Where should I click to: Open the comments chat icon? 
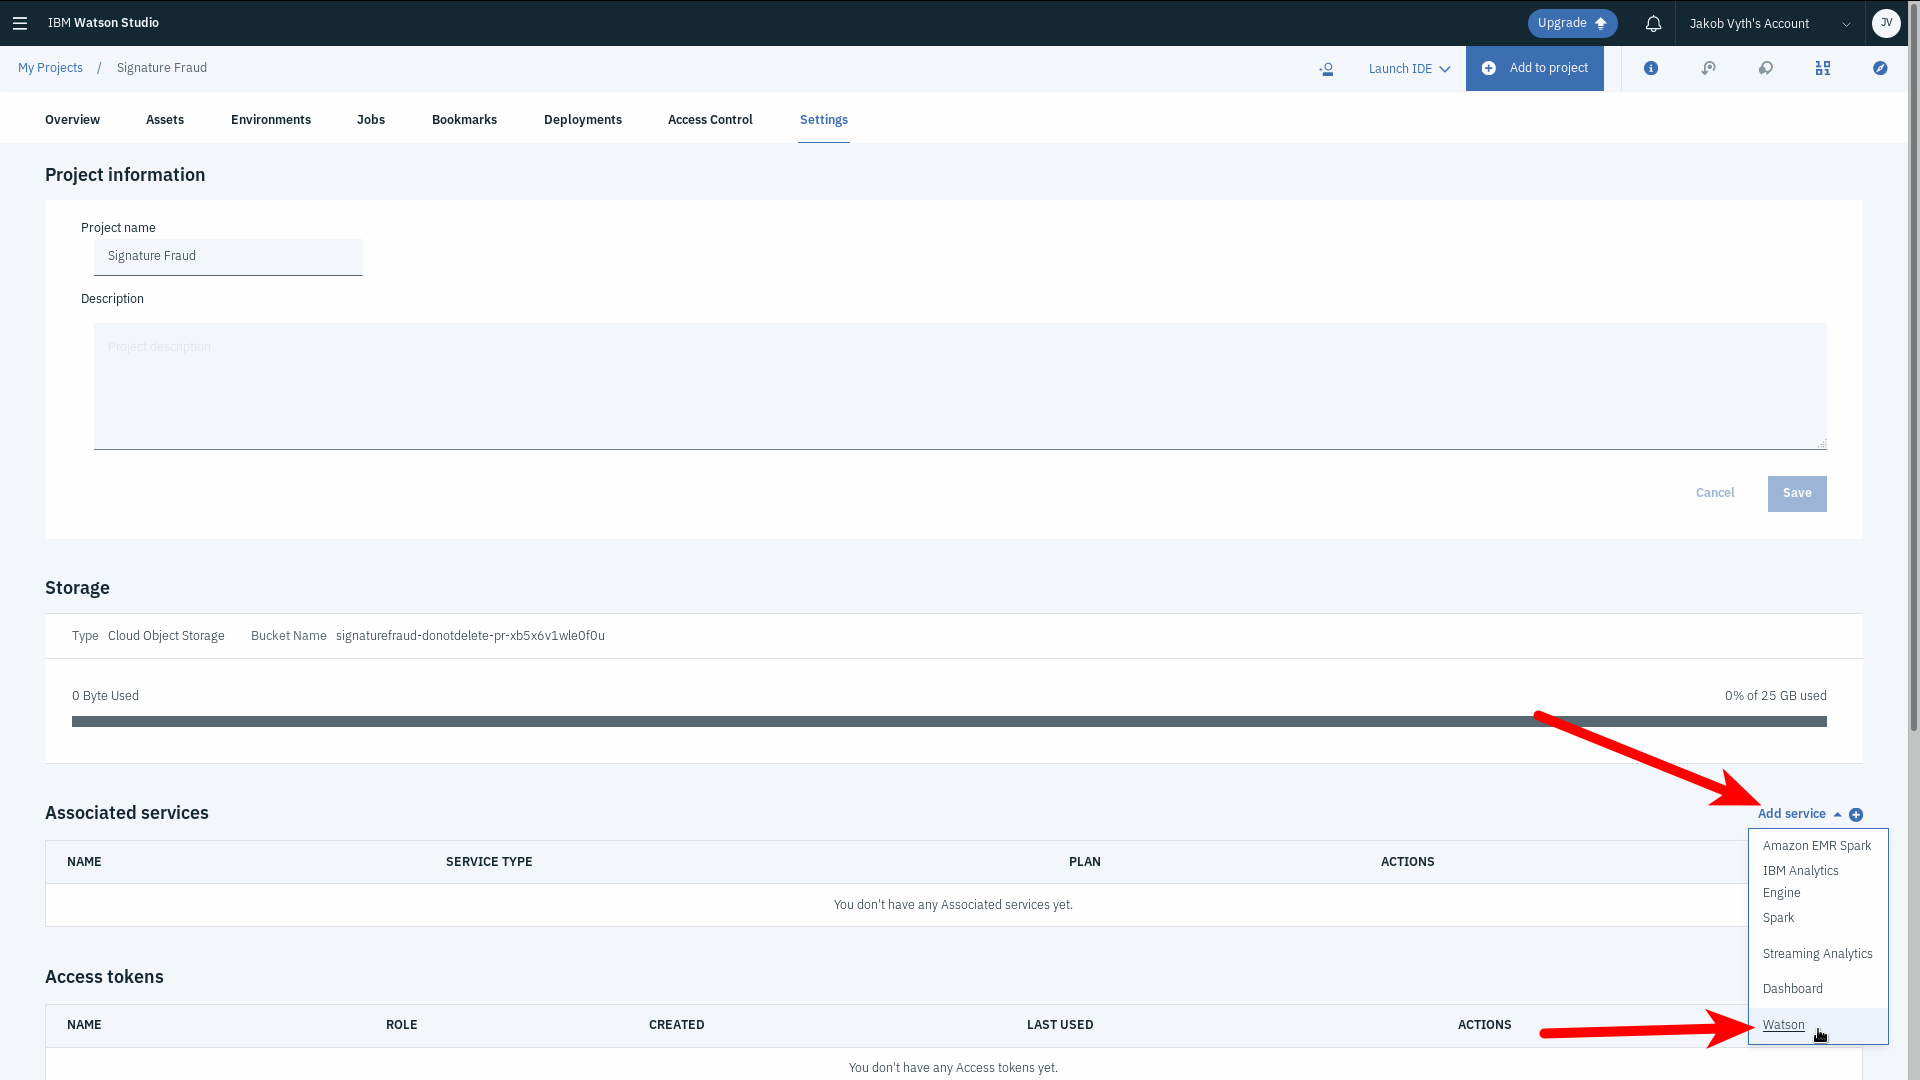[x=1766, y=68]
